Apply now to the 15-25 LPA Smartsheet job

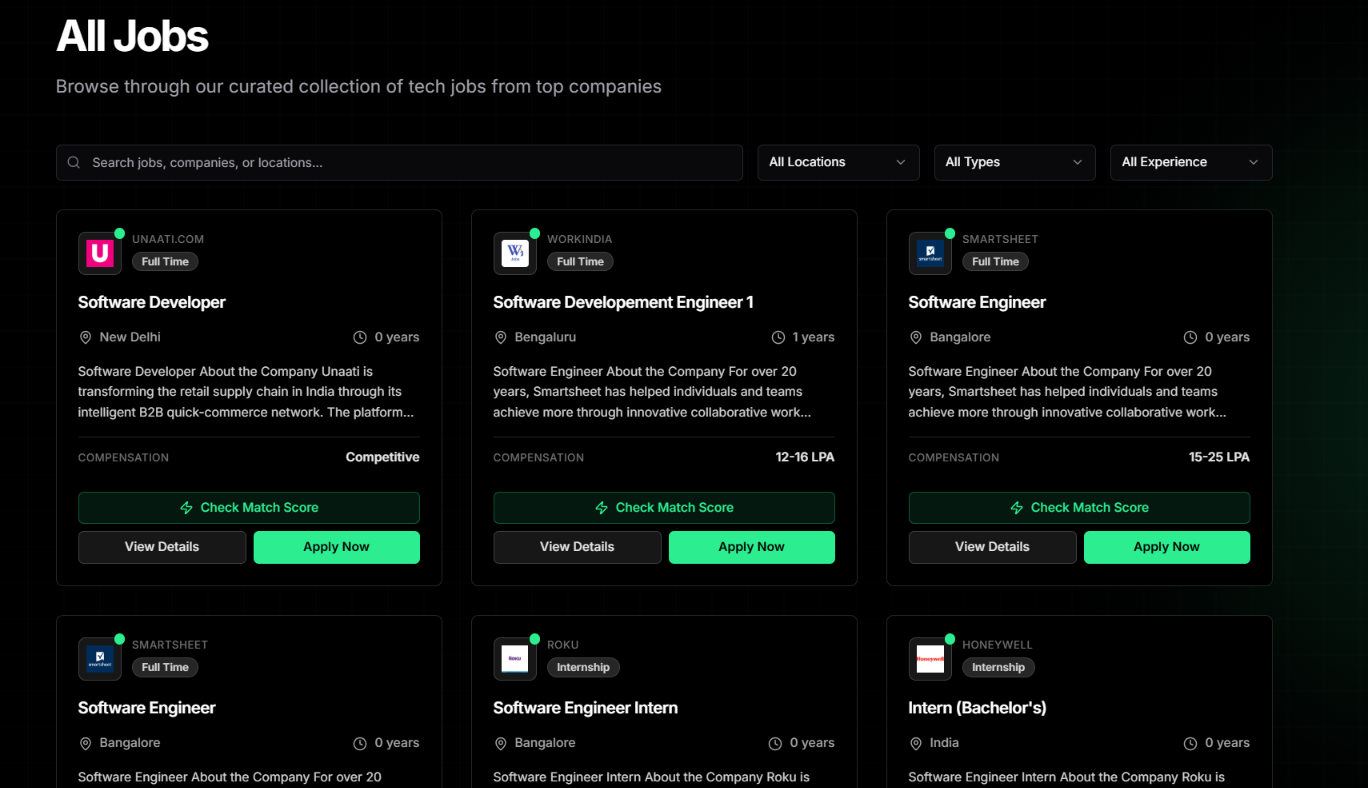pos(1166,547)
